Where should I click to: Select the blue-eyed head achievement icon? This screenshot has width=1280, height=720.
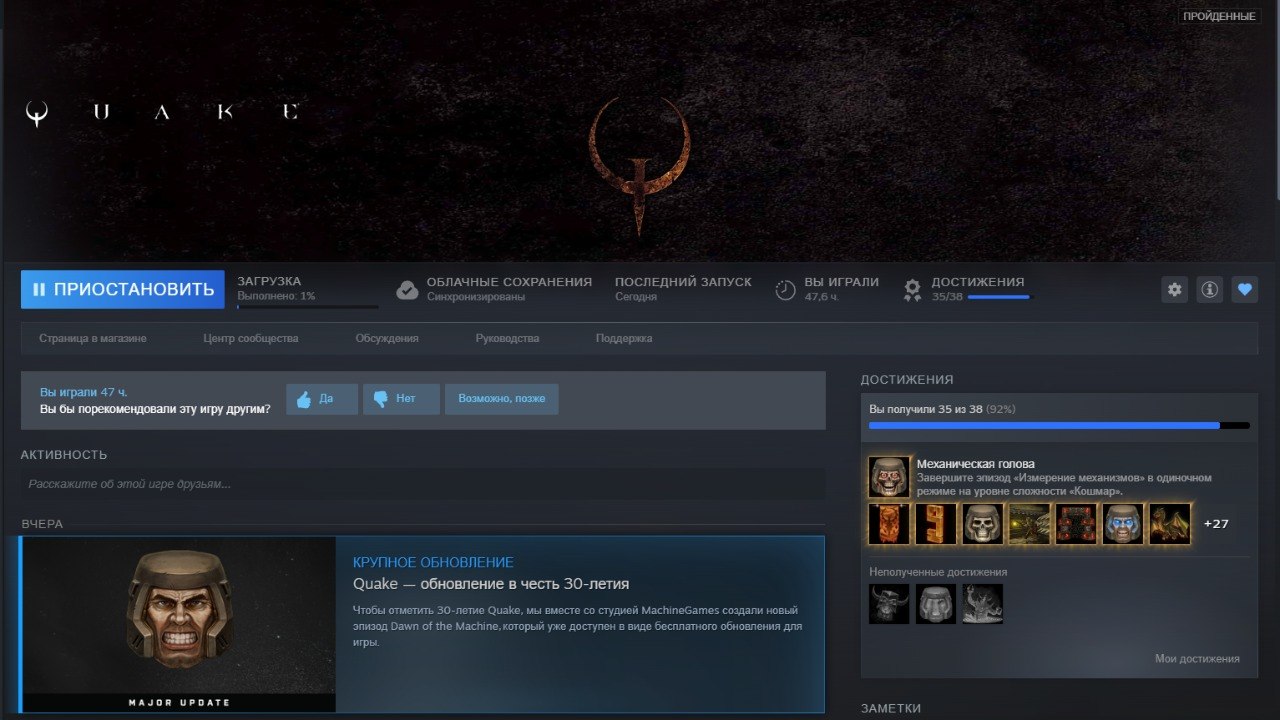[x=1123, y=523]
